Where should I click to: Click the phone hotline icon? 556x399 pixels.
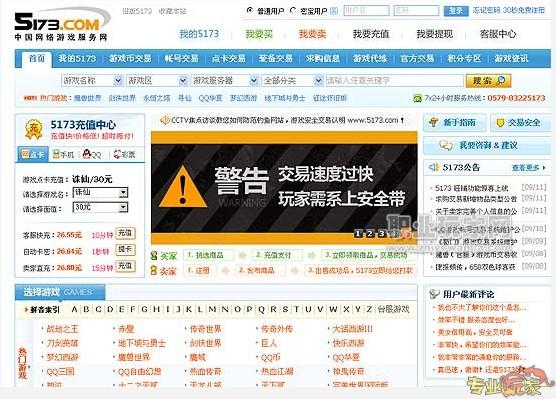click(x=417, y=98)
